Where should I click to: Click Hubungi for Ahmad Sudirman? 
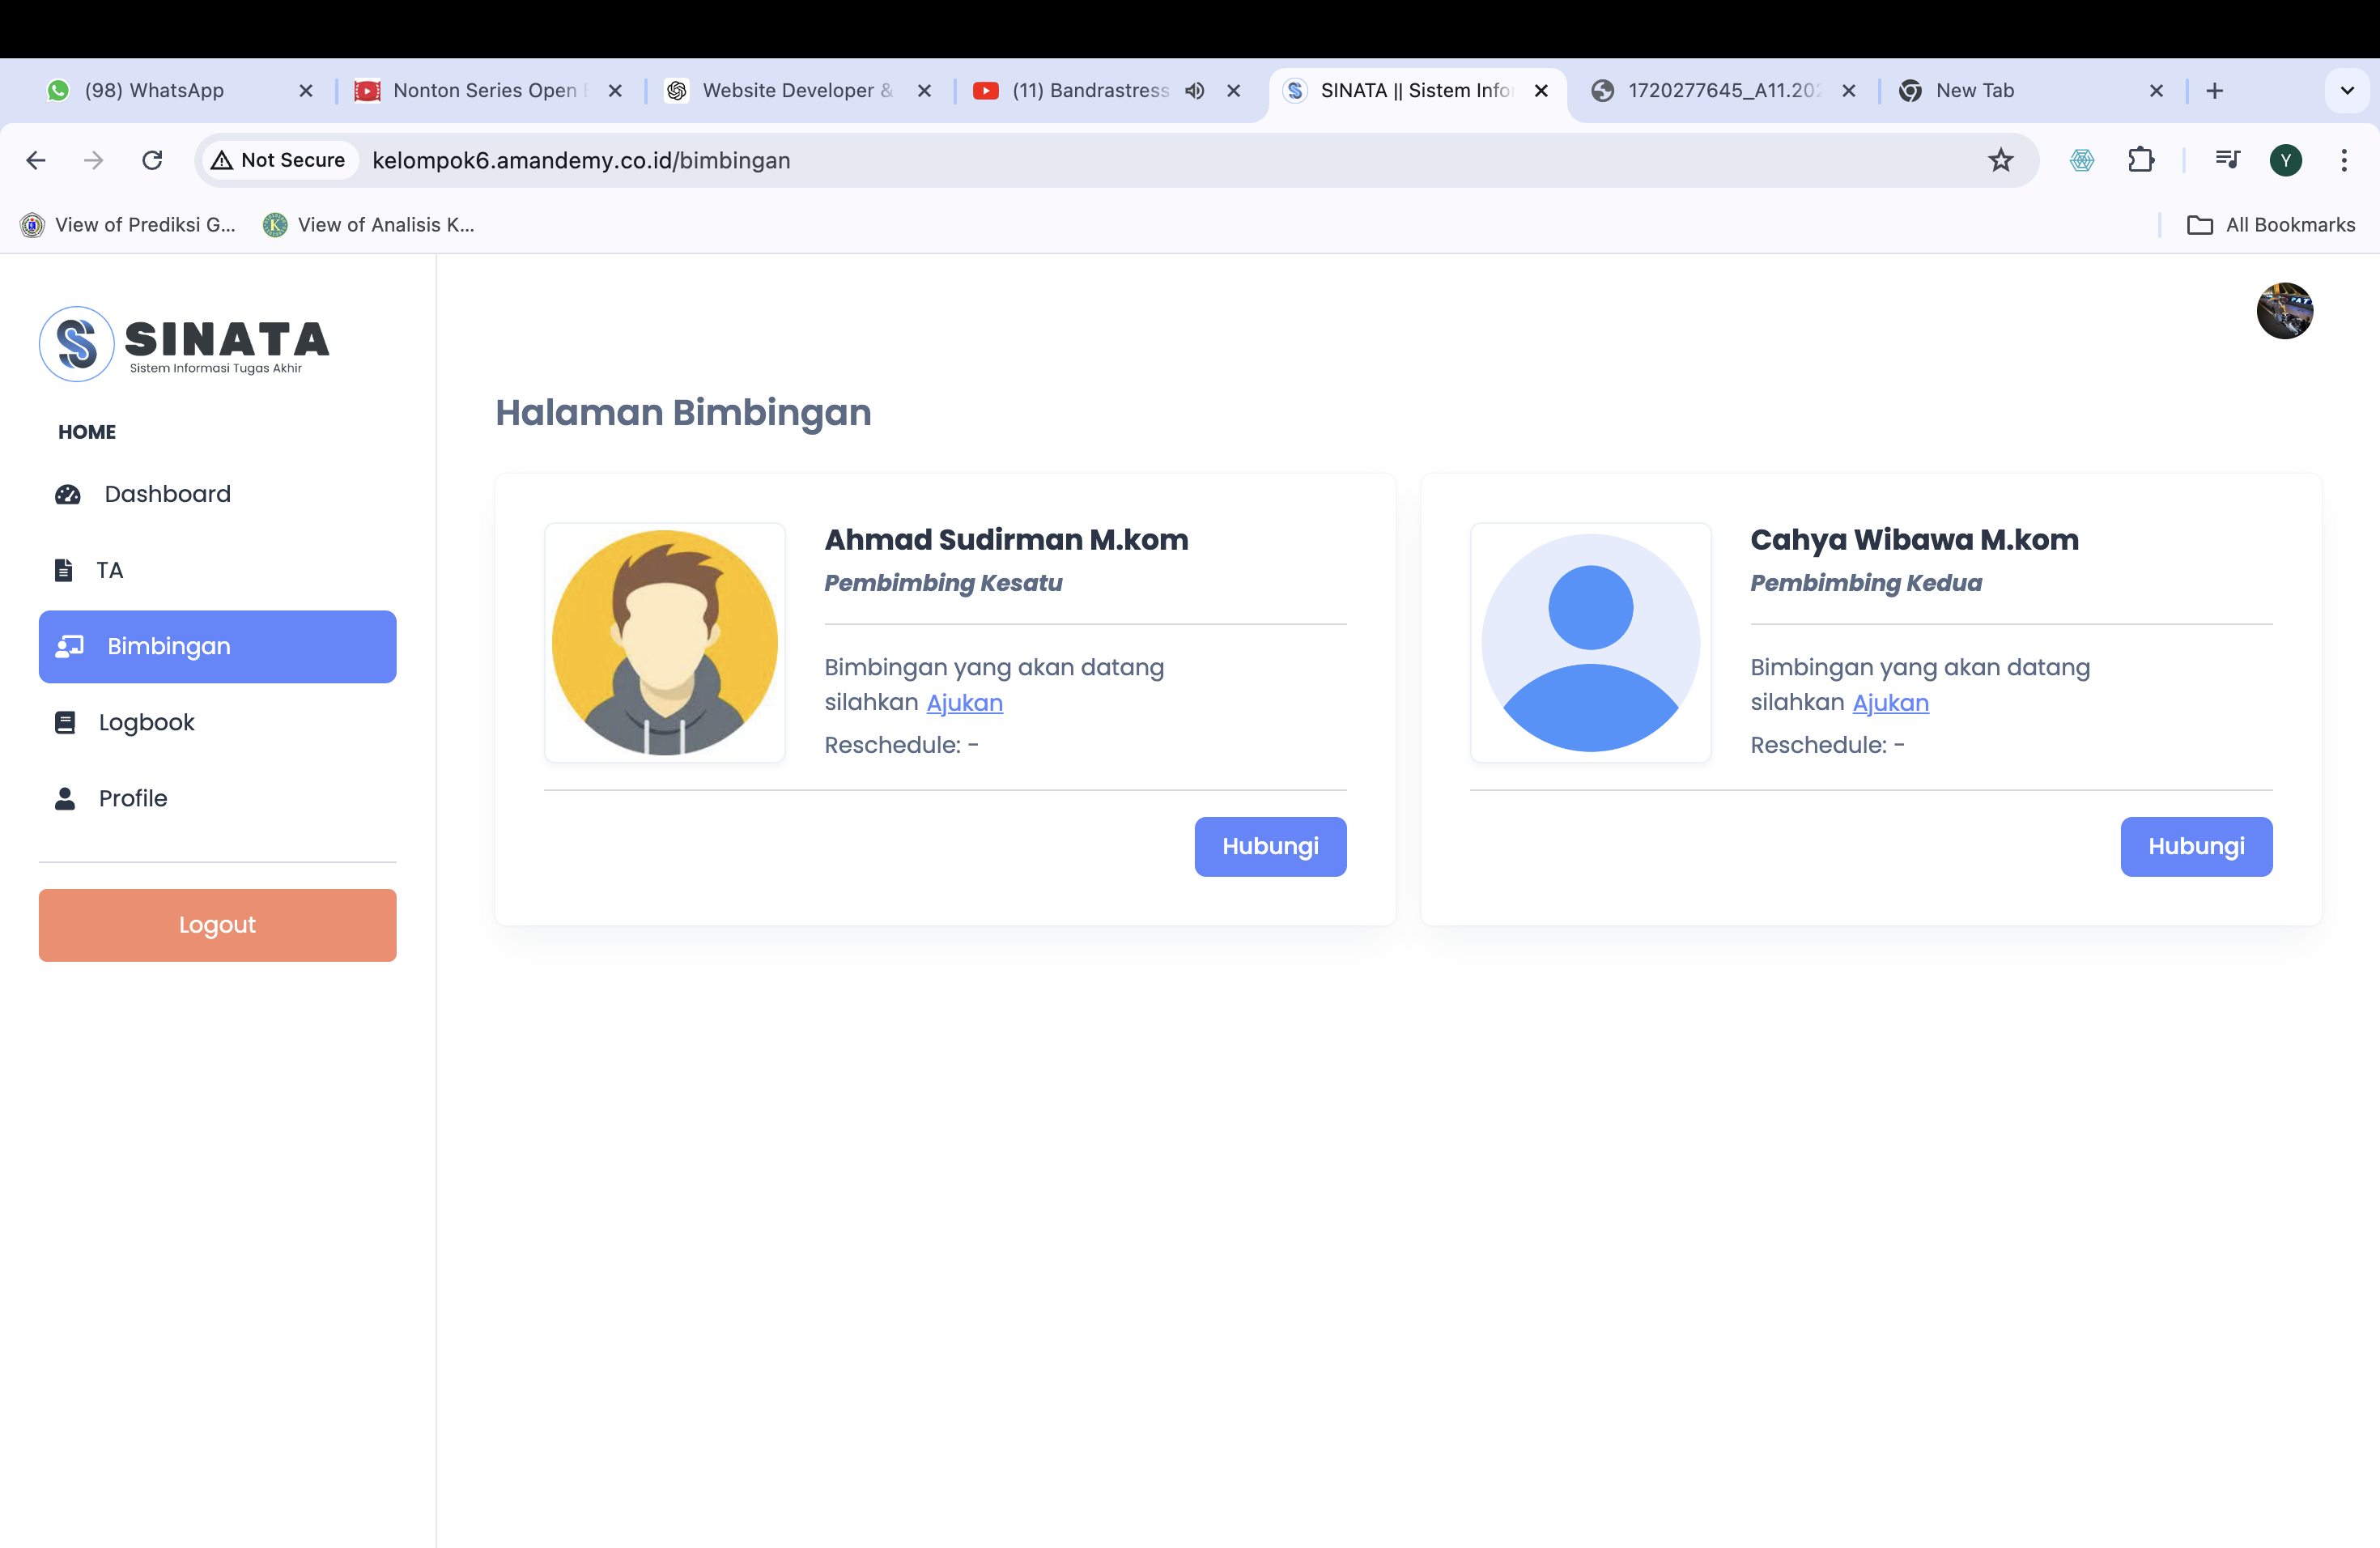coord(1269,846)
